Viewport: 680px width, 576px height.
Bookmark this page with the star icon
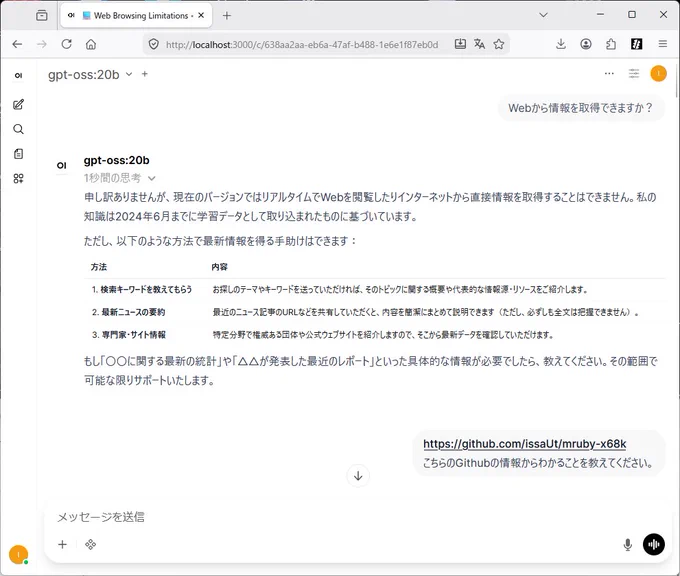499,44
